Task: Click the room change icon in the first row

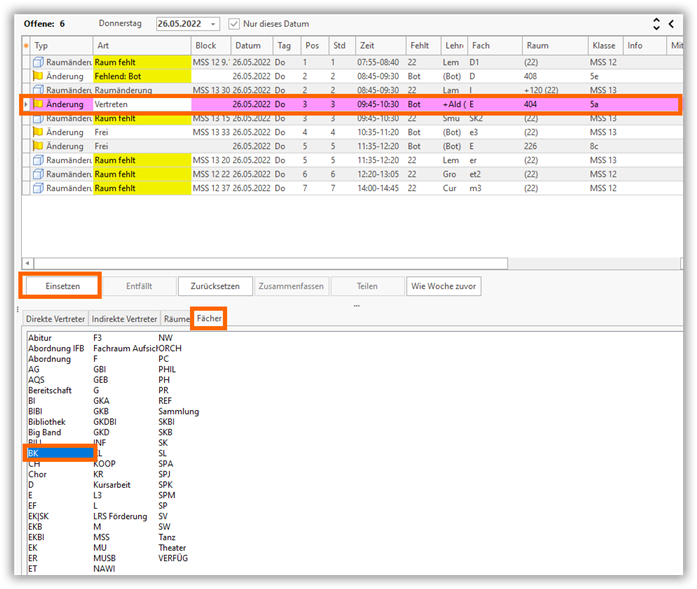Action: 39,62
